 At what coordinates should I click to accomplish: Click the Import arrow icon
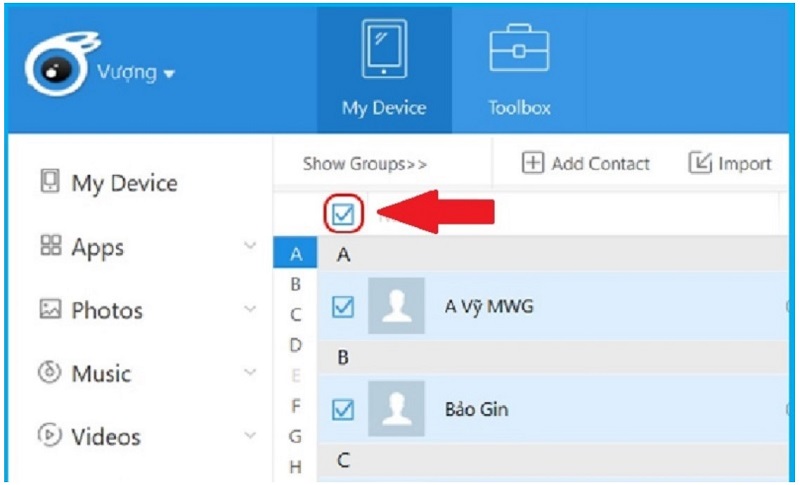(x=699, y=164)
